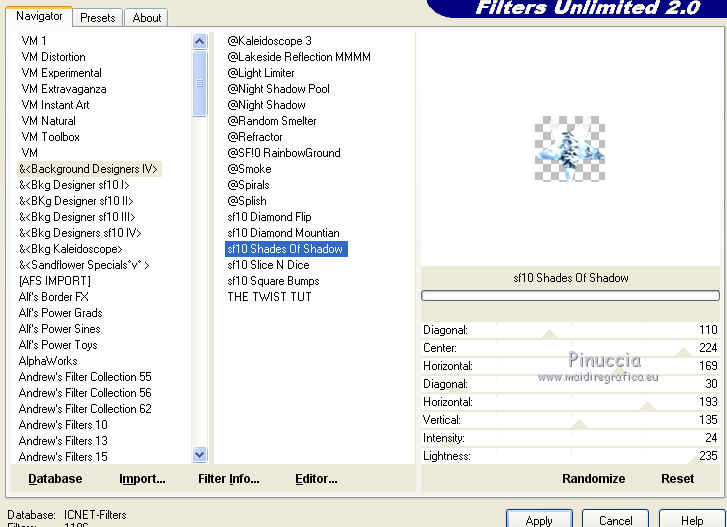Select VM Experimental category
Screen dimensions: 727x527
tap(61, 73)
